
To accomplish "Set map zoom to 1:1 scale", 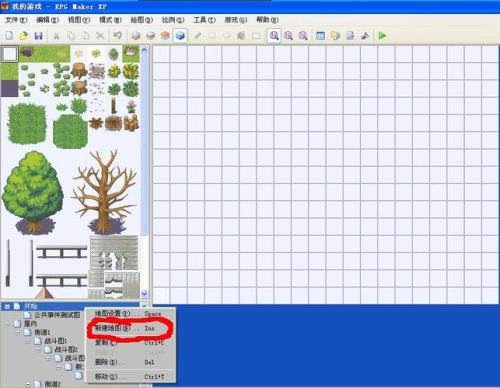I will [x=274, y=35].
